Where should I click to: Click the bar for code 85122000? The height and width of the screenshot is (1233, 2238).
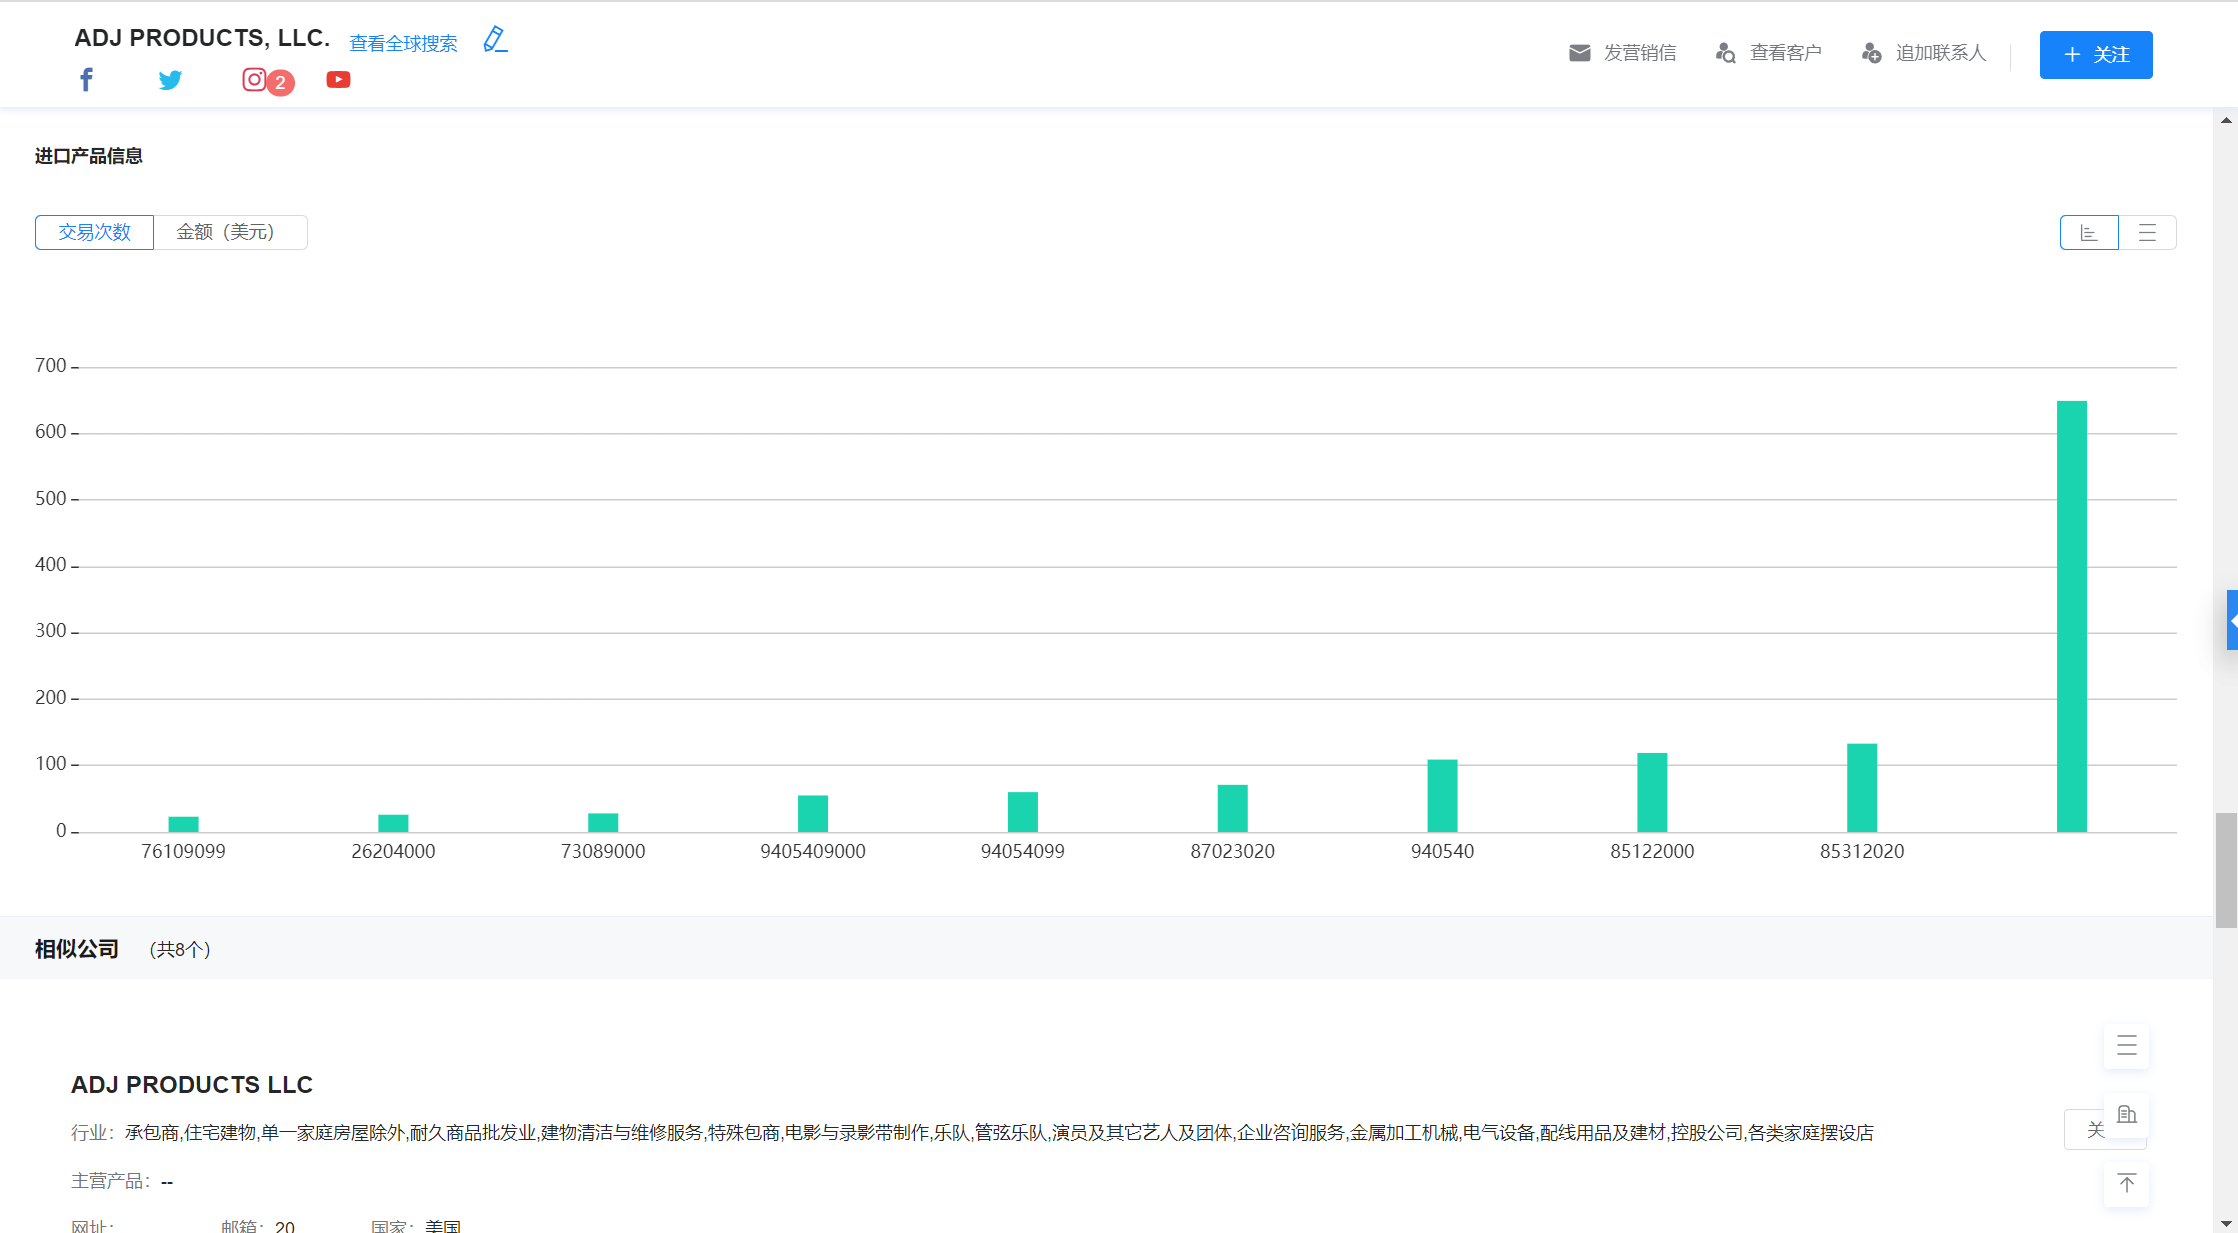coord(1652,792)
